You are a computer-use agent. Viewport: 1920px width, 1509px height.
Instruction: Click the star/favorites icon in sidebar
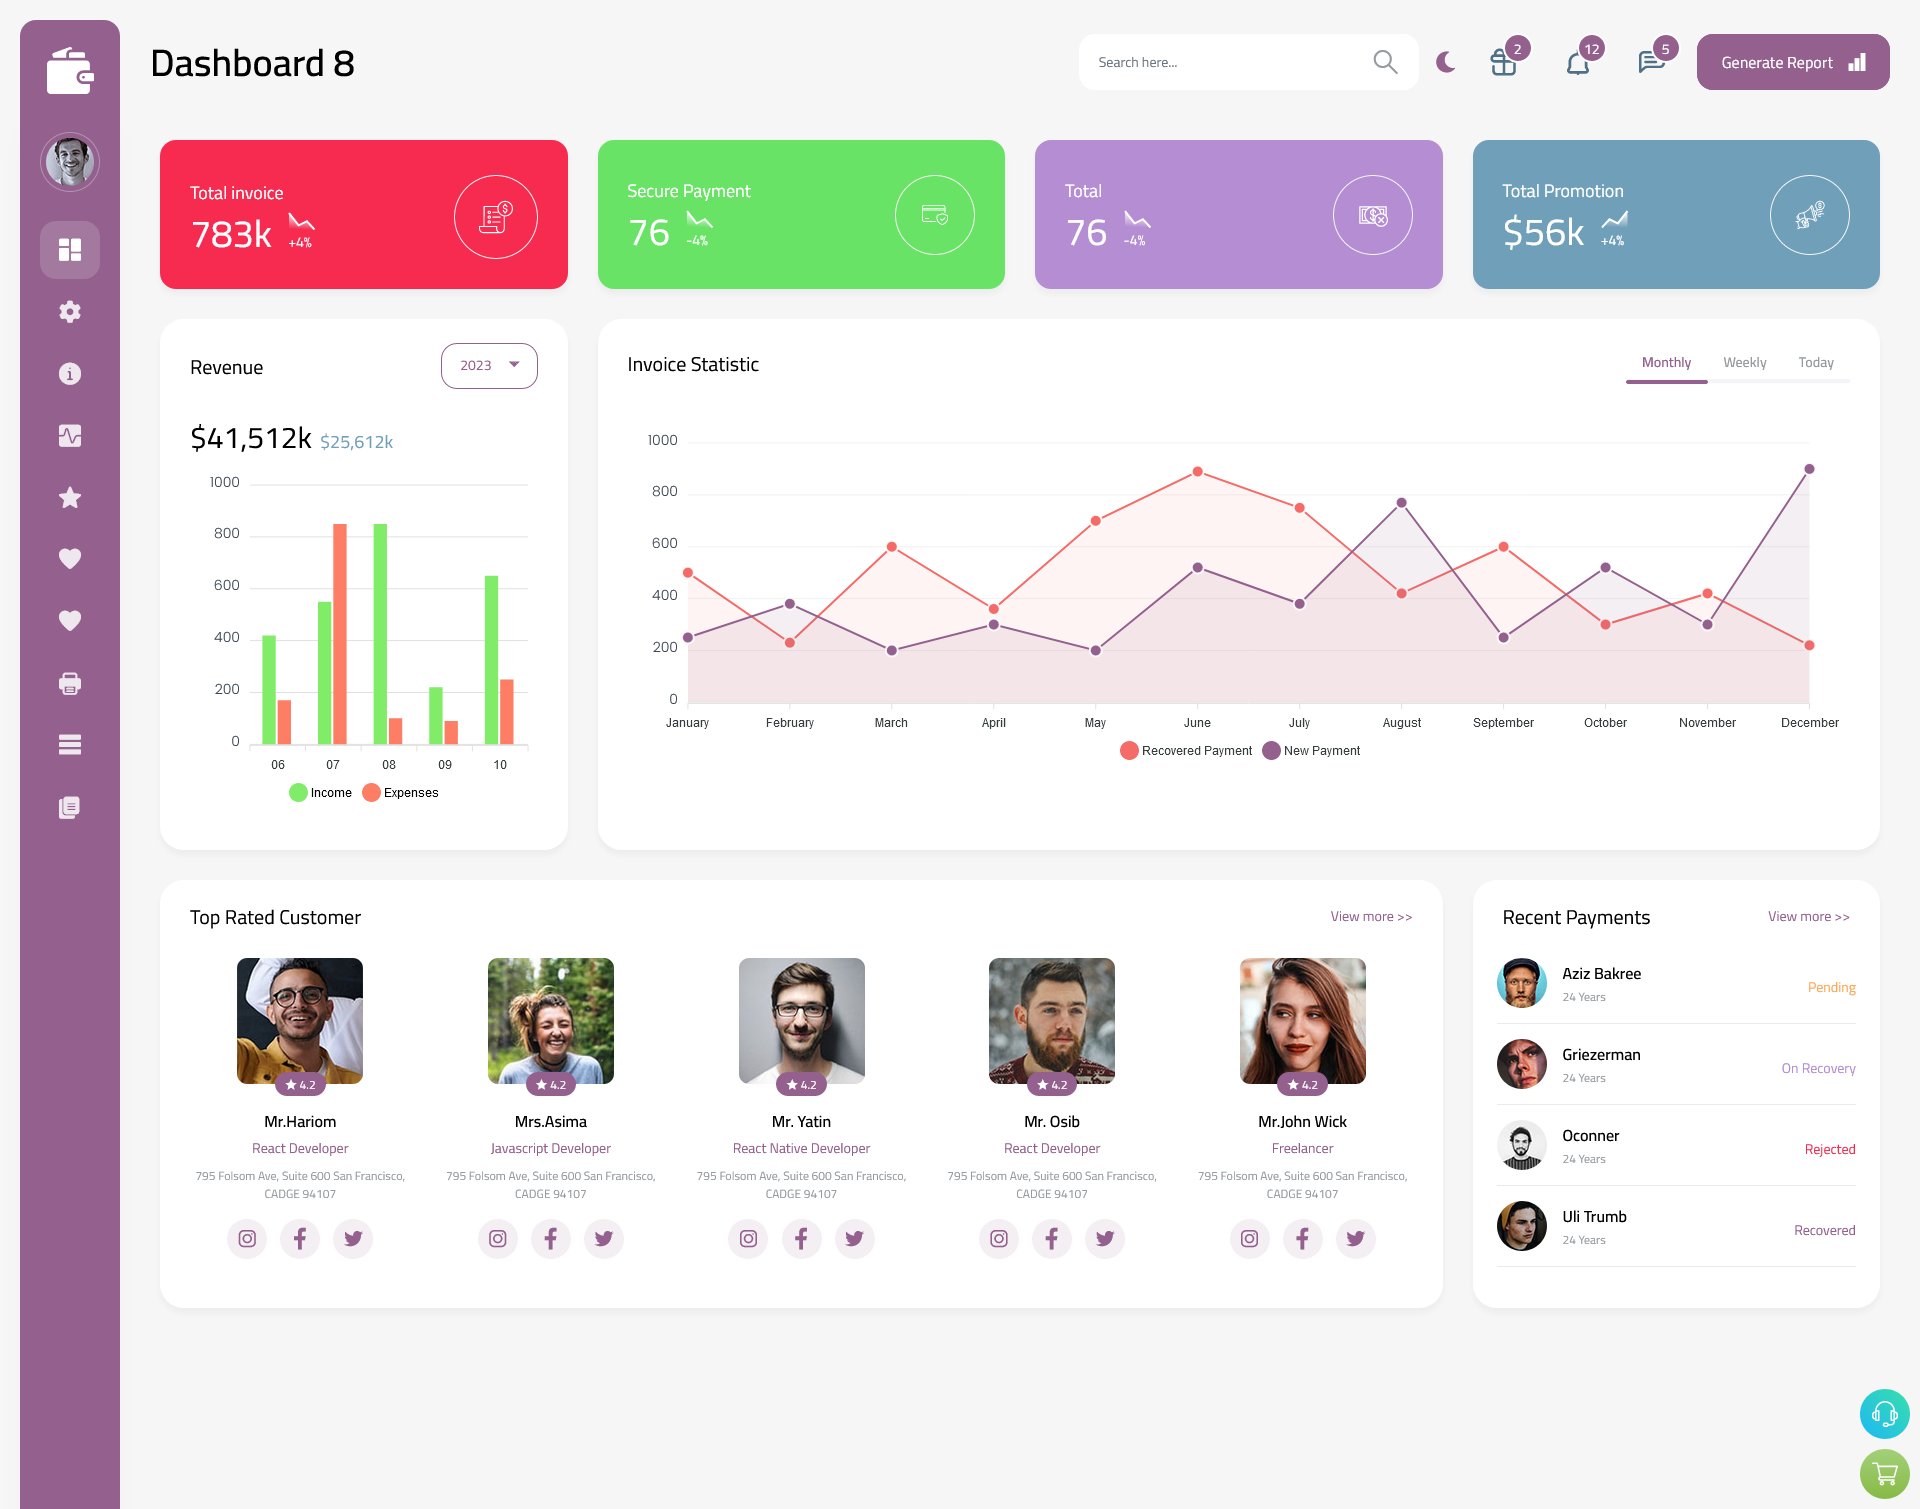69,497
